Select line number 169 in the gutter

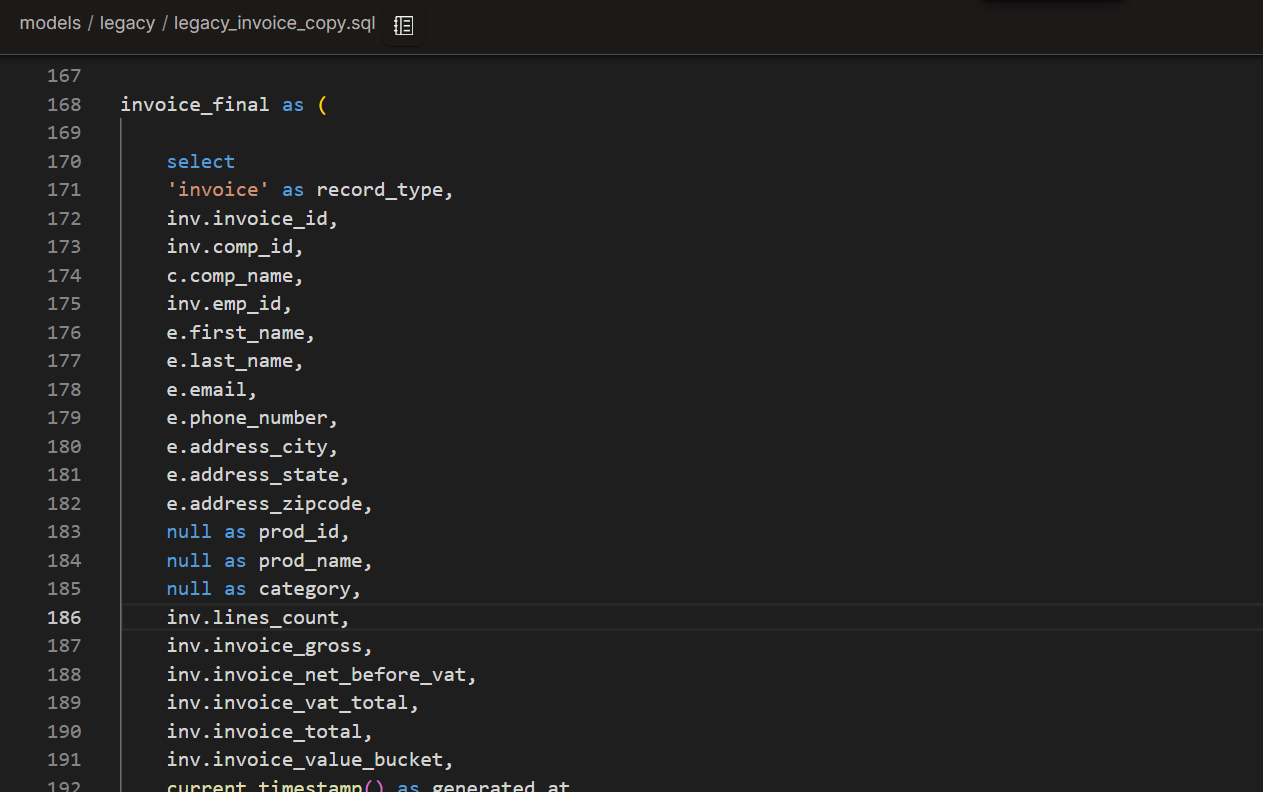click(64, 133)
